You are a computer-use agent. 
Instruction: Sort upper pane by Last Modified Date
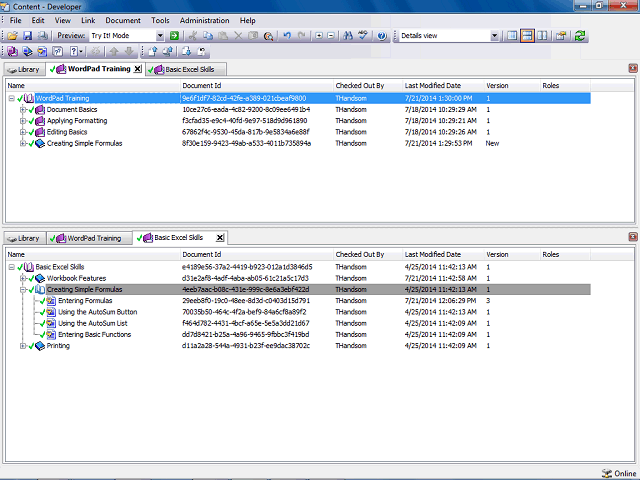(443, 86)
